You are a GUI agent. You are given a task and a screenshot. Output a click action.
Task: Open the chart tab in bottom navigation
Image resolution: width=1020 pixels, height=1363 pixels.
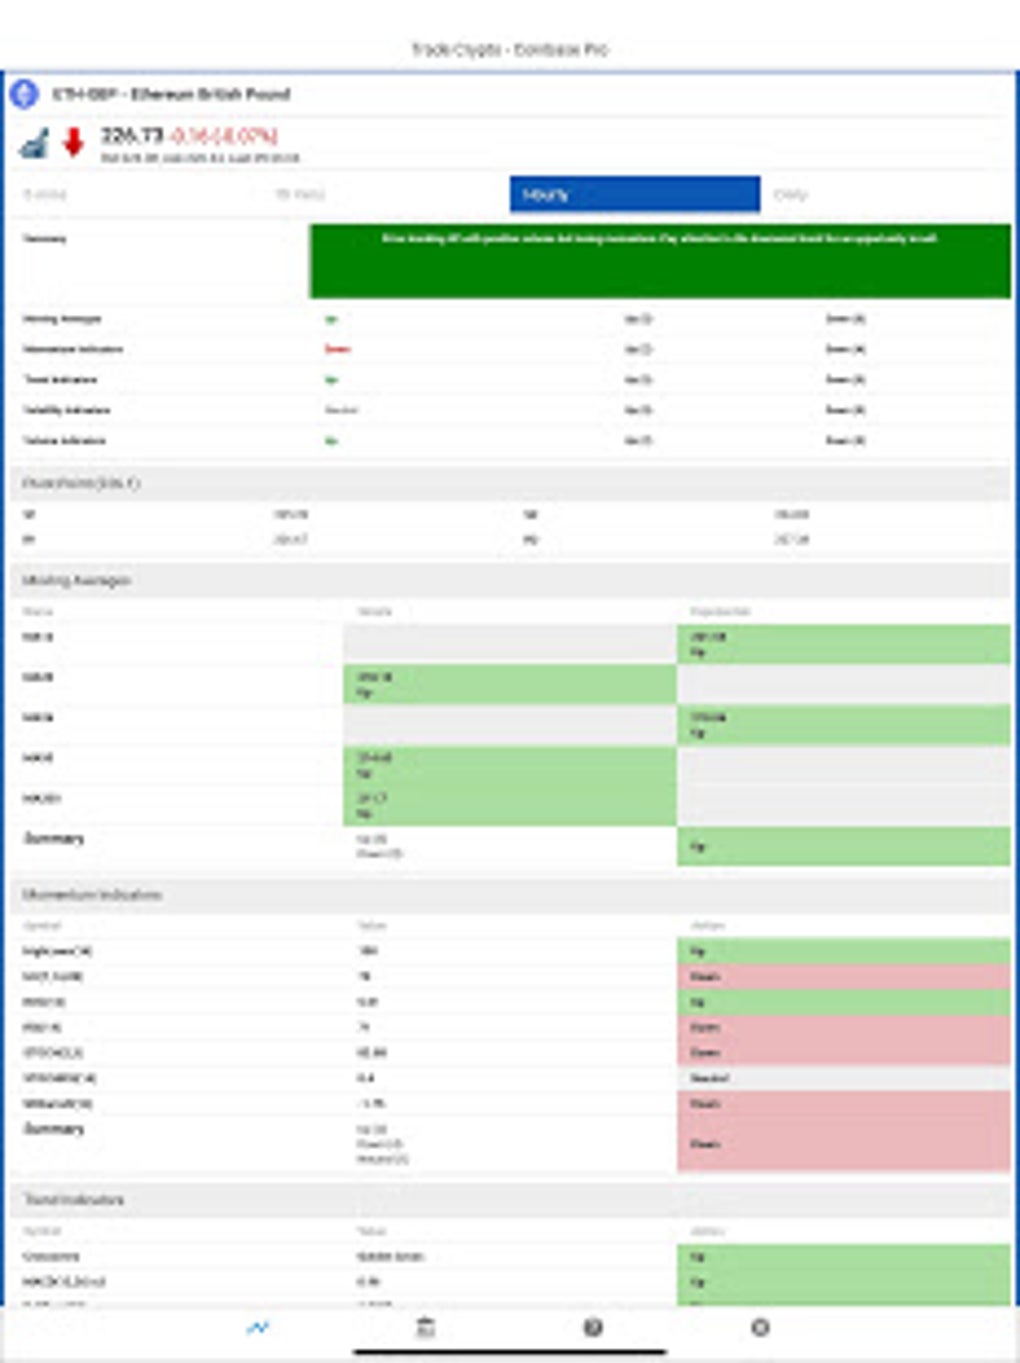point(258,1328)
